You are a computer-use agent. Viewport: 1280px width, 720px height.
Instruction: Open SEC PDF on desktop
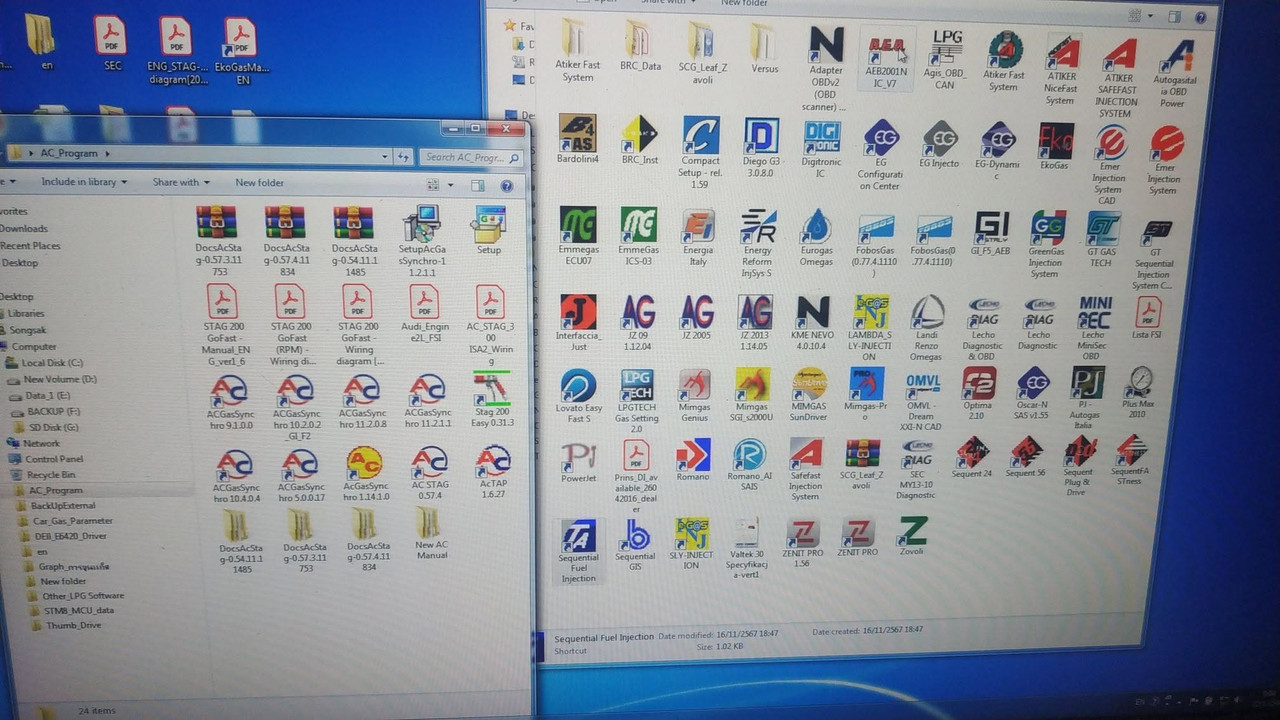[110, 36]
